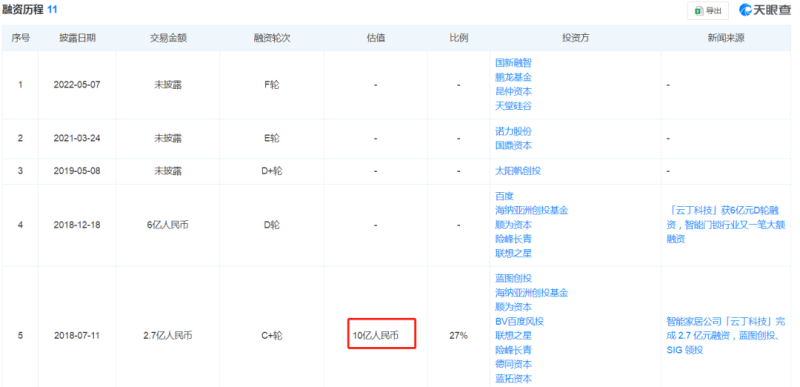Select the date cell 2018-07-11
Viewport: 800px width, 387px height.
tap(77, 336)
